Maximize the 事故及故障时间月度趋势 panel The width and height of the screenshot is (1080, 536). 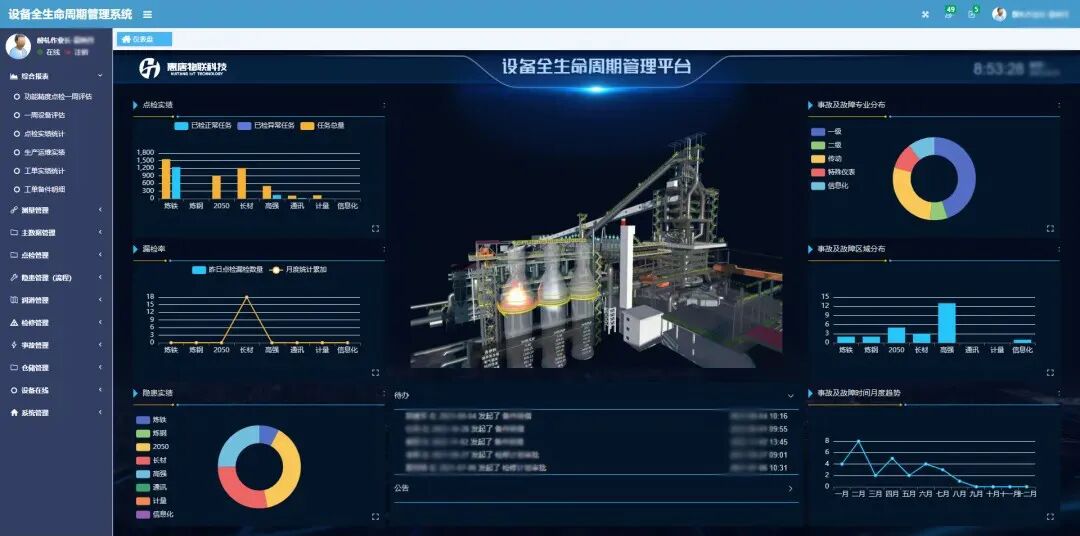[1050, 516]
